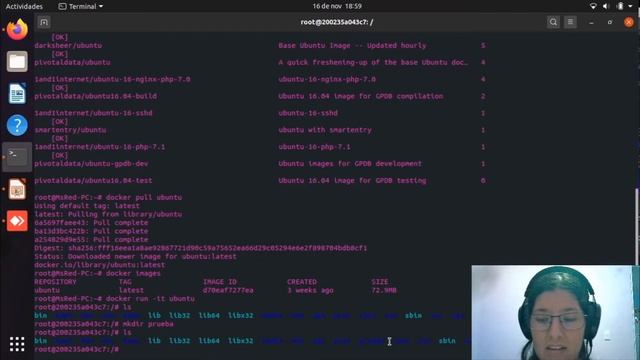The image size is (640, 360).
Task: Click the text '1and1internet/ubuntu-16-php-7.1'
Action: [x=100, y=147]
